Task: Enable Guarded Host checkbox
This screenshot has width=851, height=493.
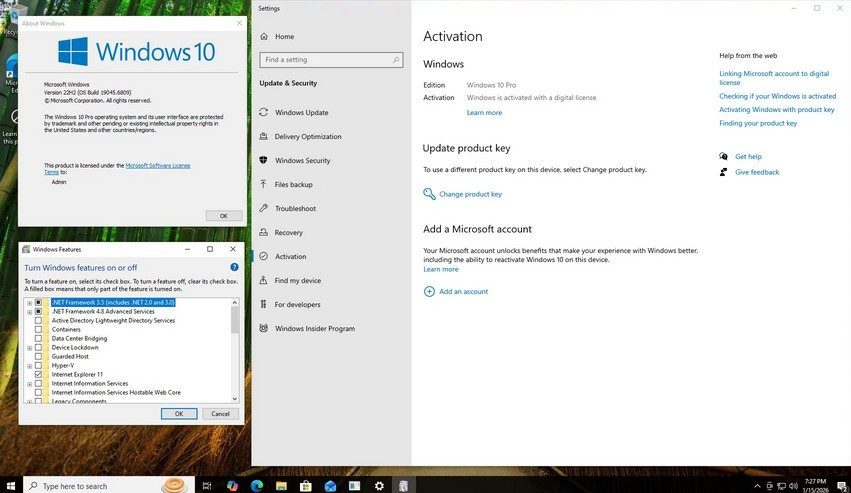Action: pos(39,356)
